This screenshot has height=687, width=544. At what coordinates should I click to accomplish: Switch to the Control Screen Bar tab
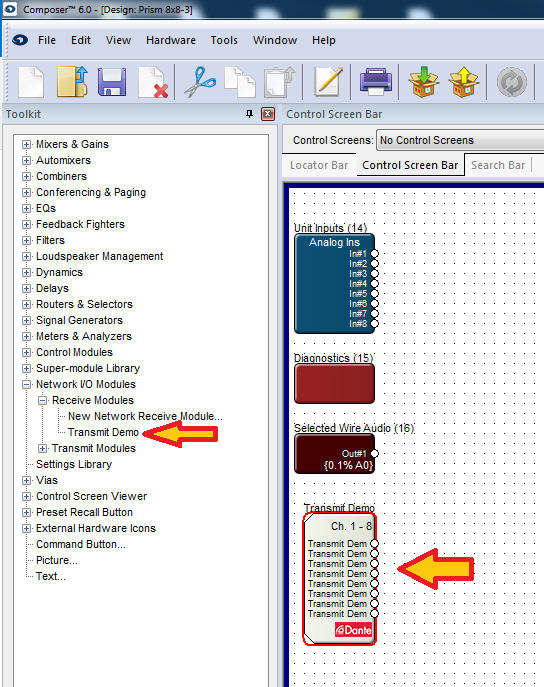point(410,165)
